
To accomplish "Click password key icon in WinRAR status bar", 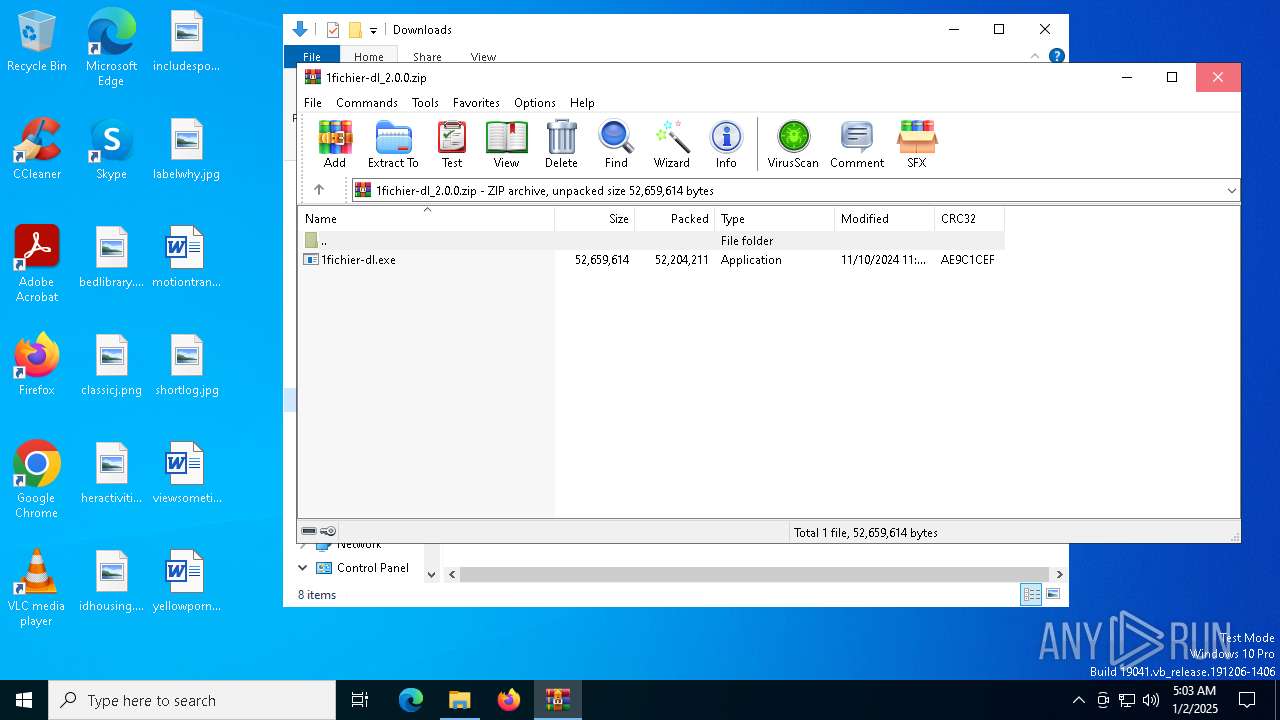I will (x=328, y=532).
